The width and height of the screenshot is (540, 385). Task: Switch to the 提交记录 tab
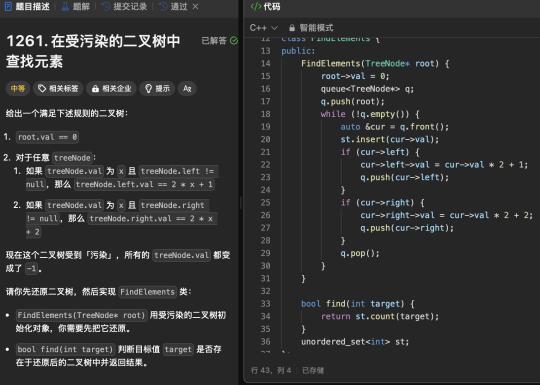point(125,6)
